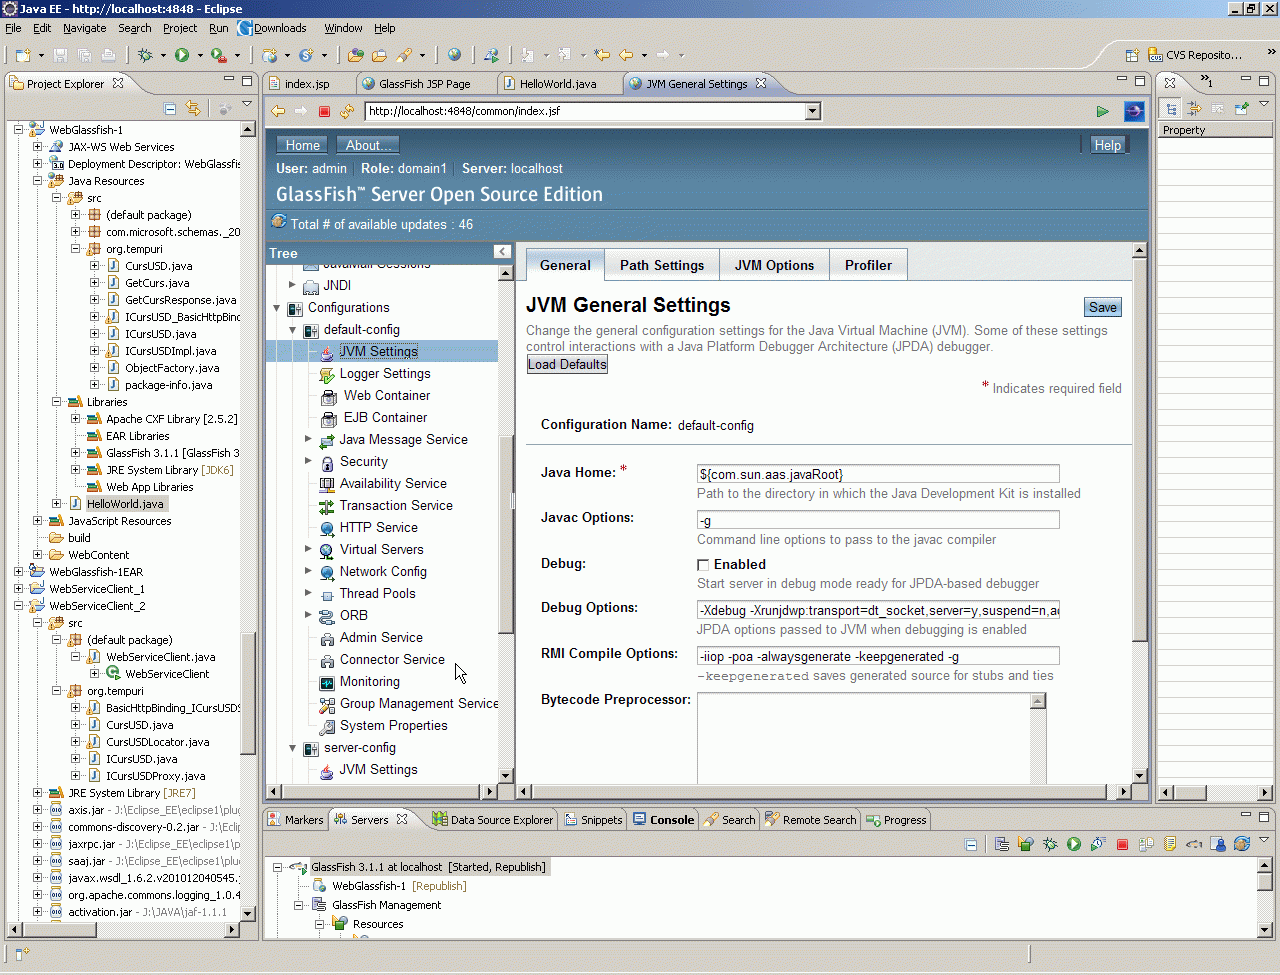This screenshot has height=975, width=1280.
Task: Click the green Run button in main toolbar
Action: click(x=182, y=55)
